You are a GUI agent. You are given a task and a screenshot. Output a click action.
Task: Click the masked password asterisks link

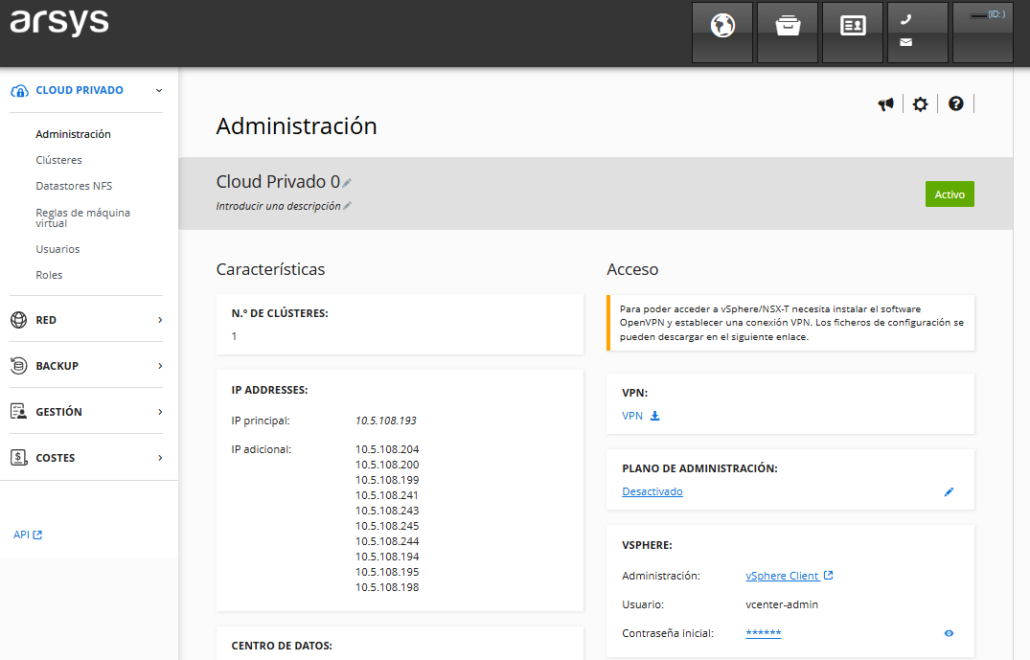[763, 633]
